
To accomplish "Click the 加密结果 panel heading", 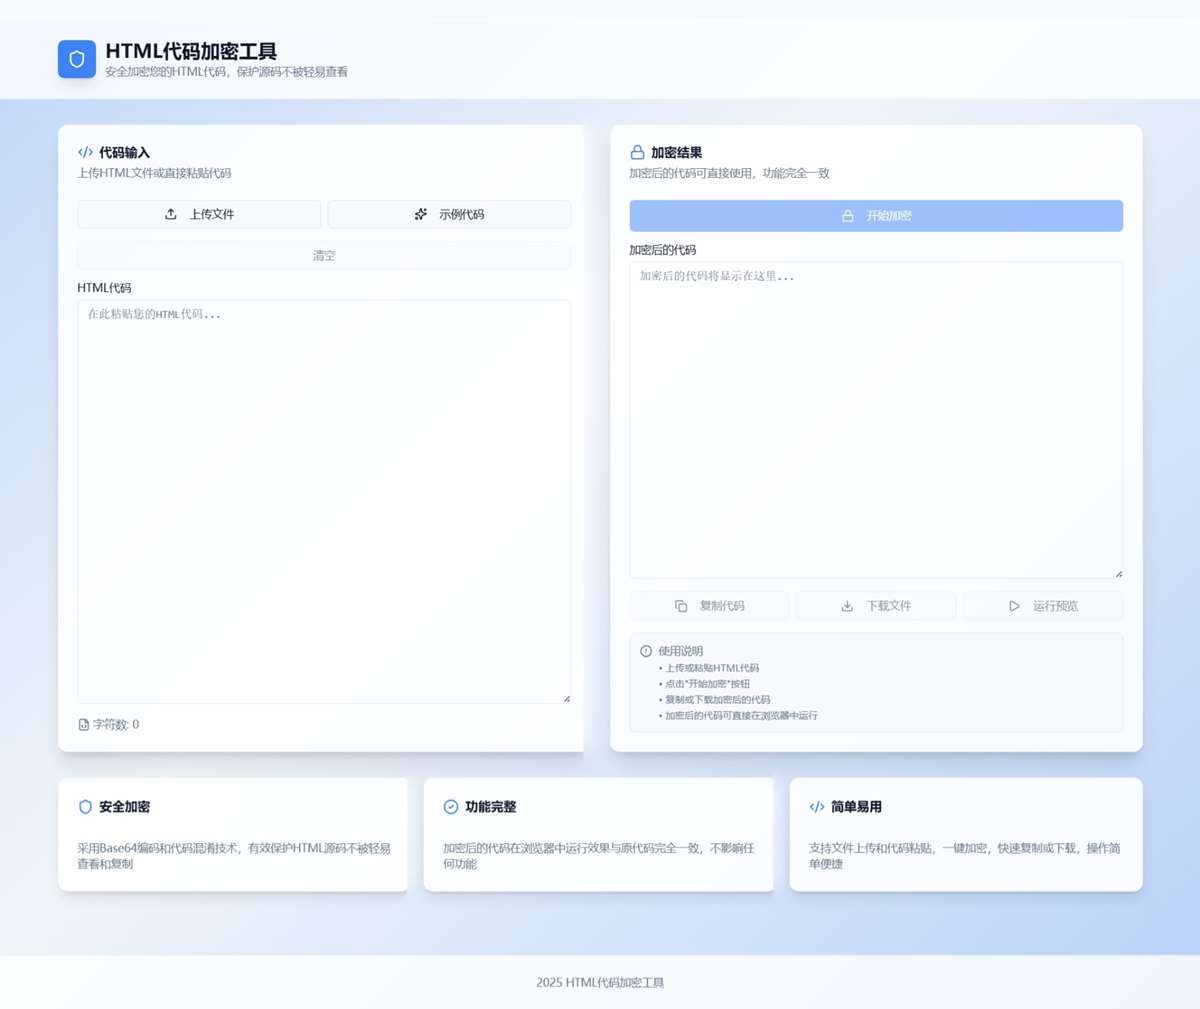I will (676, 153).
